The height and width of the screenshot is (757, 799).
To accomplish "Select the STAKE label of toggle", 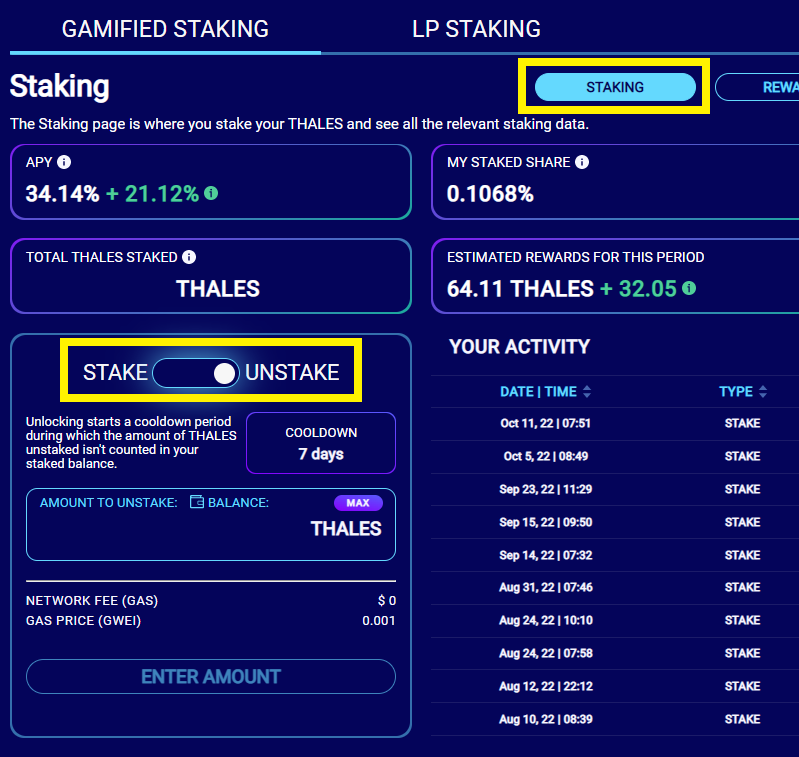I will click(x=115, y=372).
